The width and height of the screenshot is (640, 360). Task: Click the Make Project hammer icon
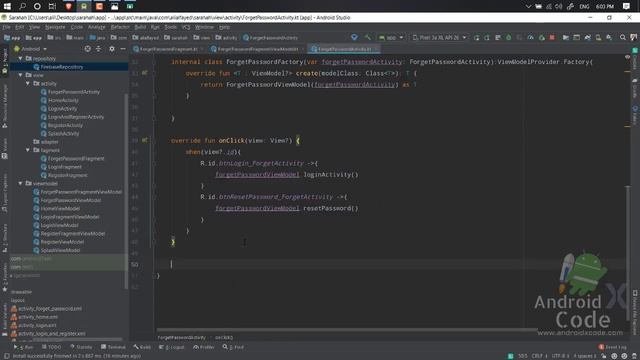click(x=368, y=38)
